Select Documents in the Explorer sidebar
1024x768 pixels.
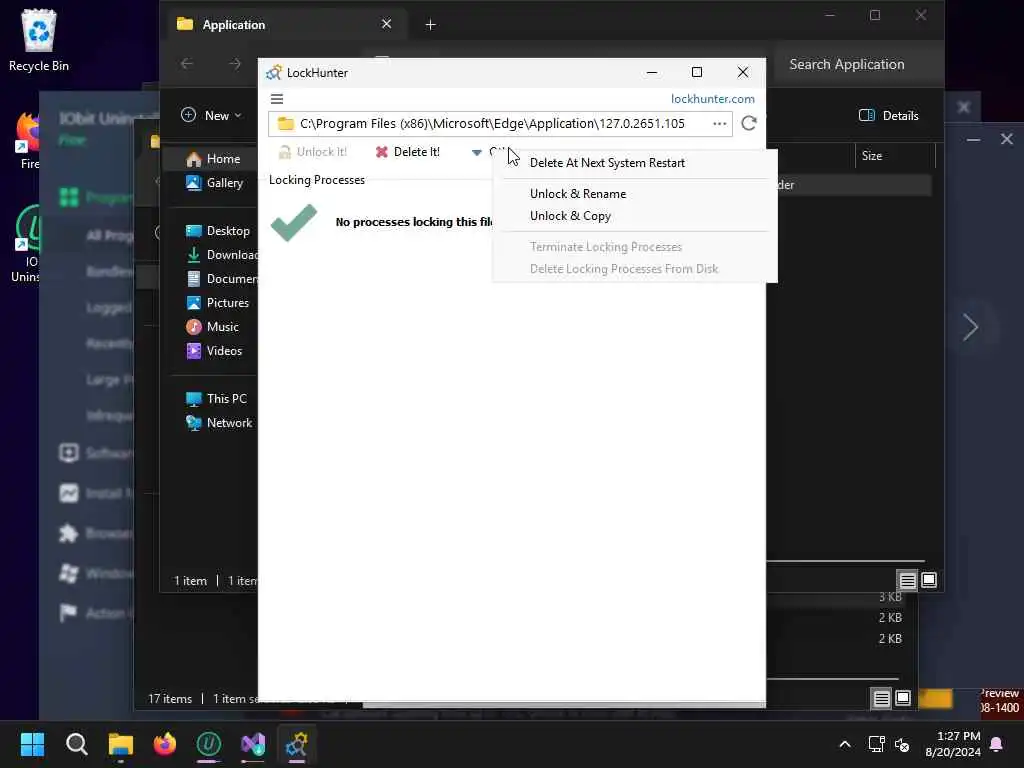(221, 279)
